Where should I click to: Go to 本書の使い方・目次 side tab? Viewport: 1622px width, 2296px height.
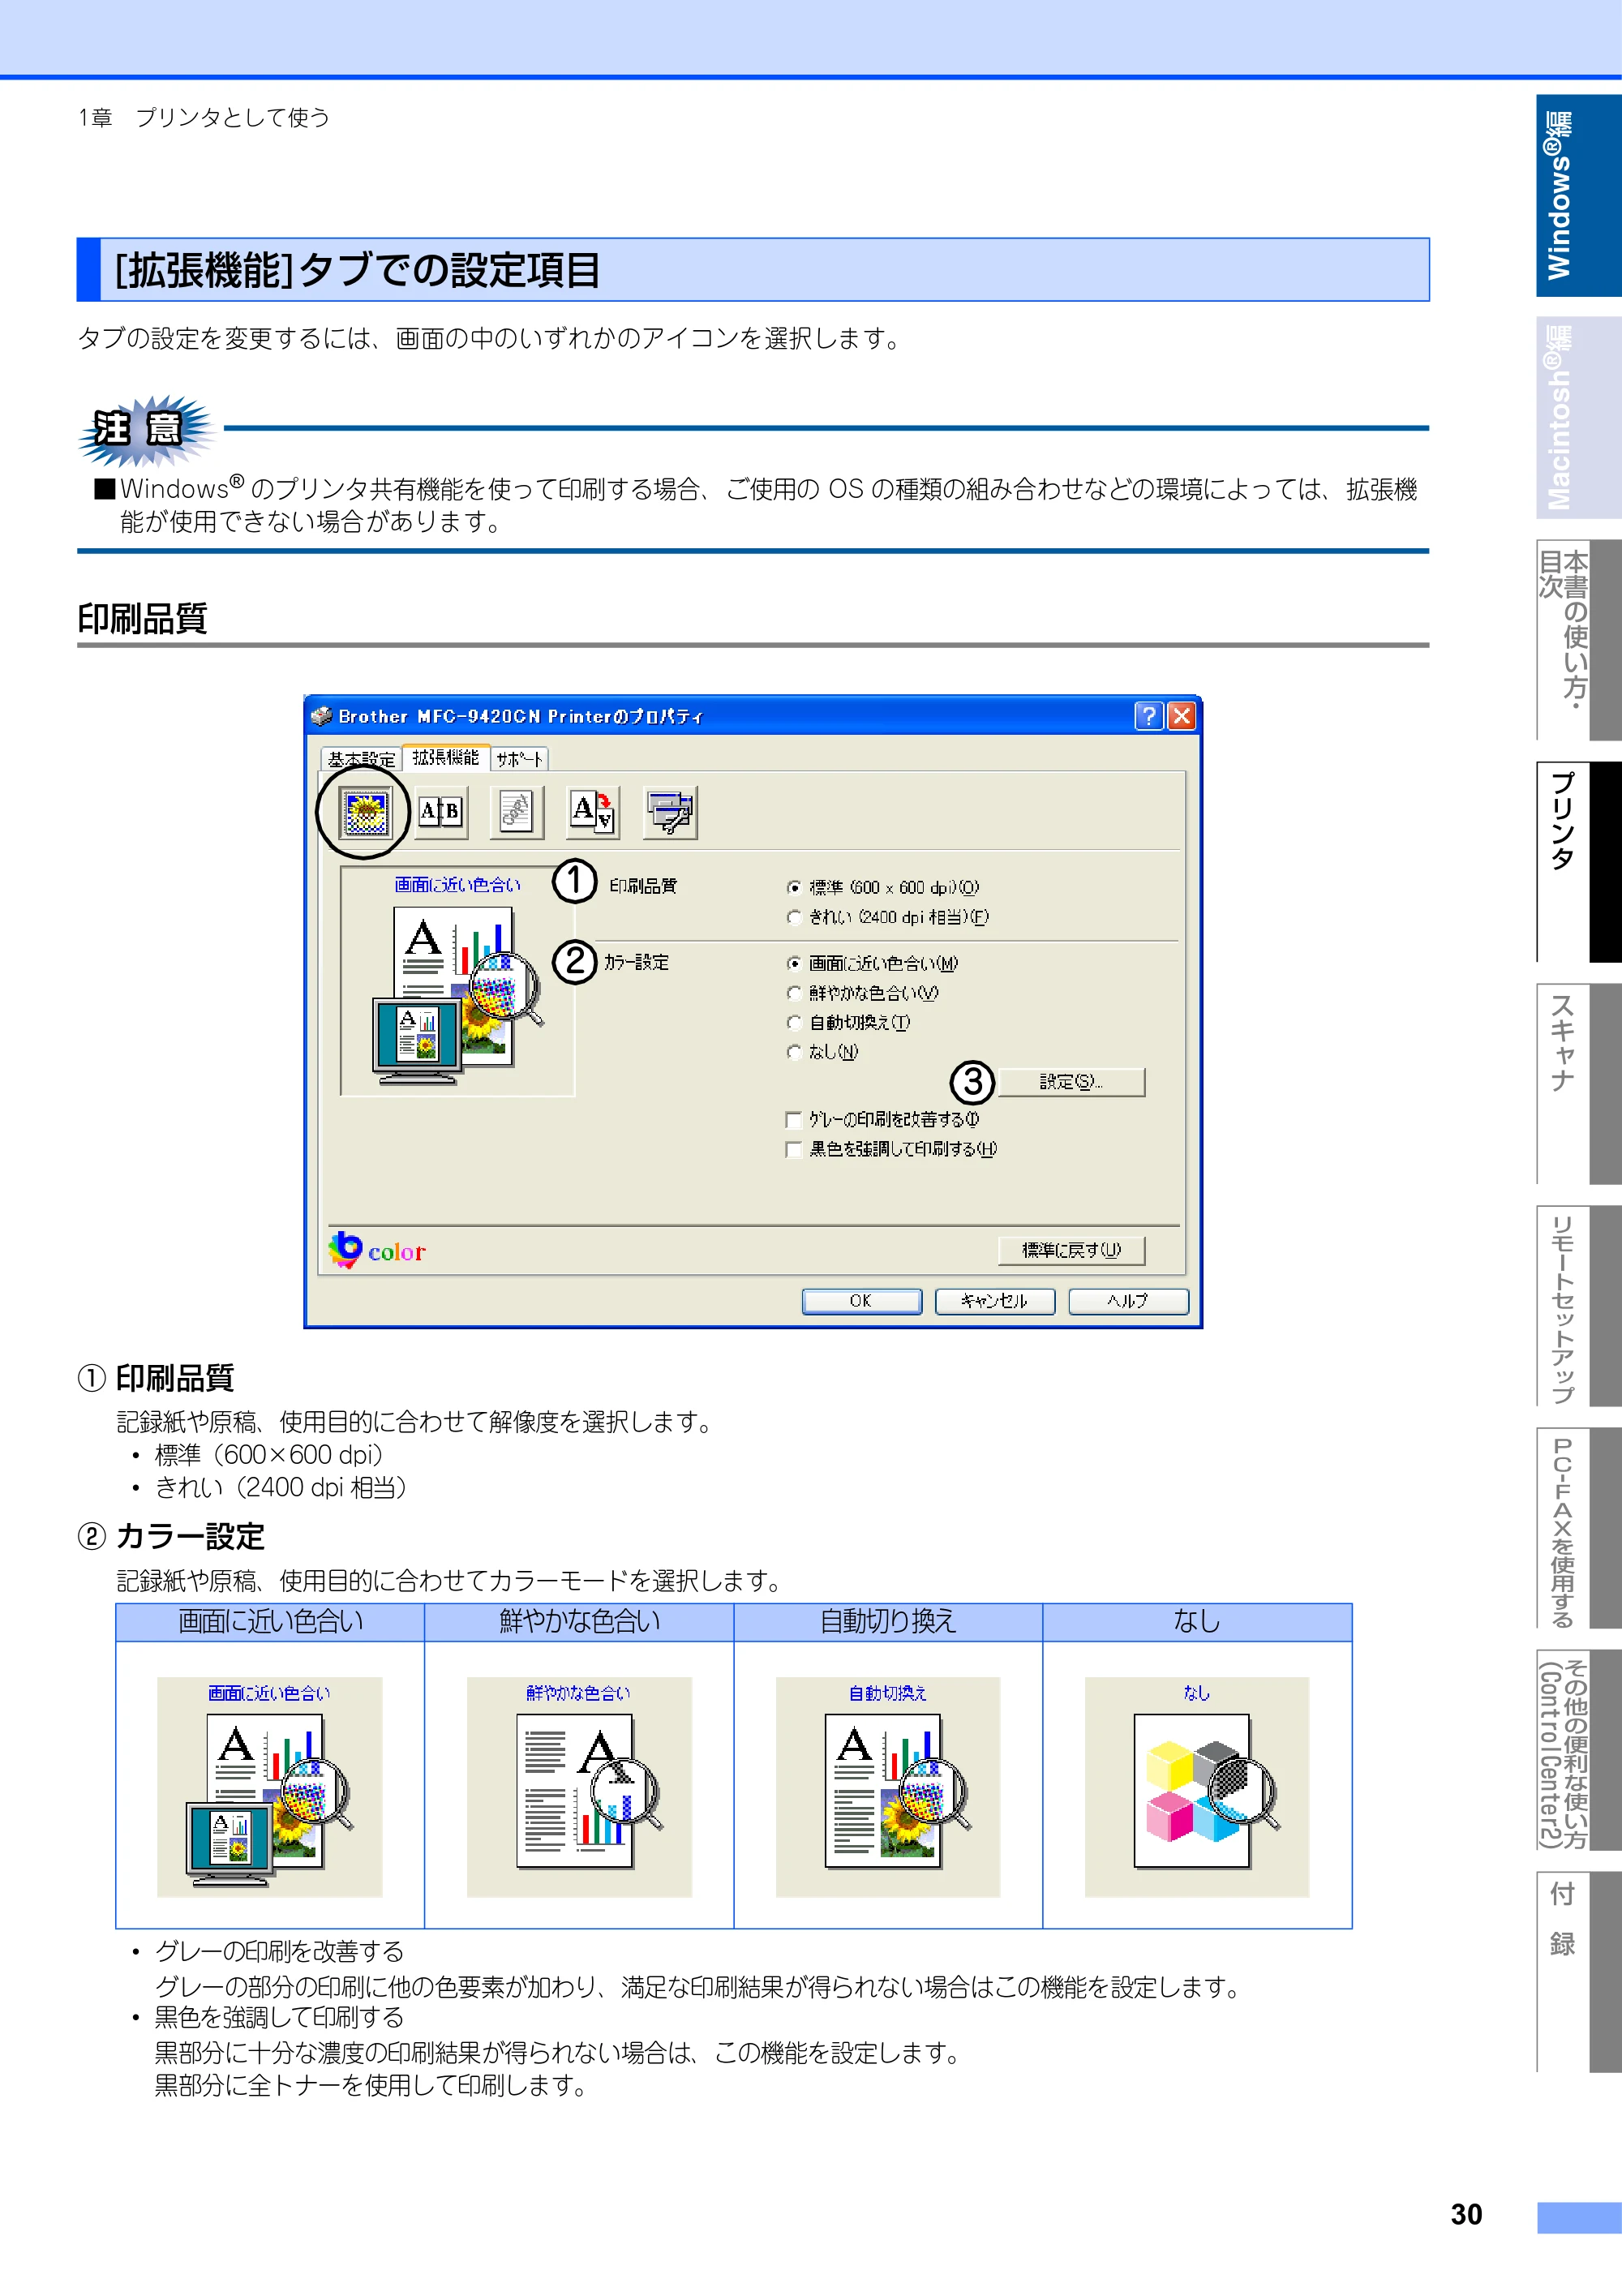(1578, 640)
